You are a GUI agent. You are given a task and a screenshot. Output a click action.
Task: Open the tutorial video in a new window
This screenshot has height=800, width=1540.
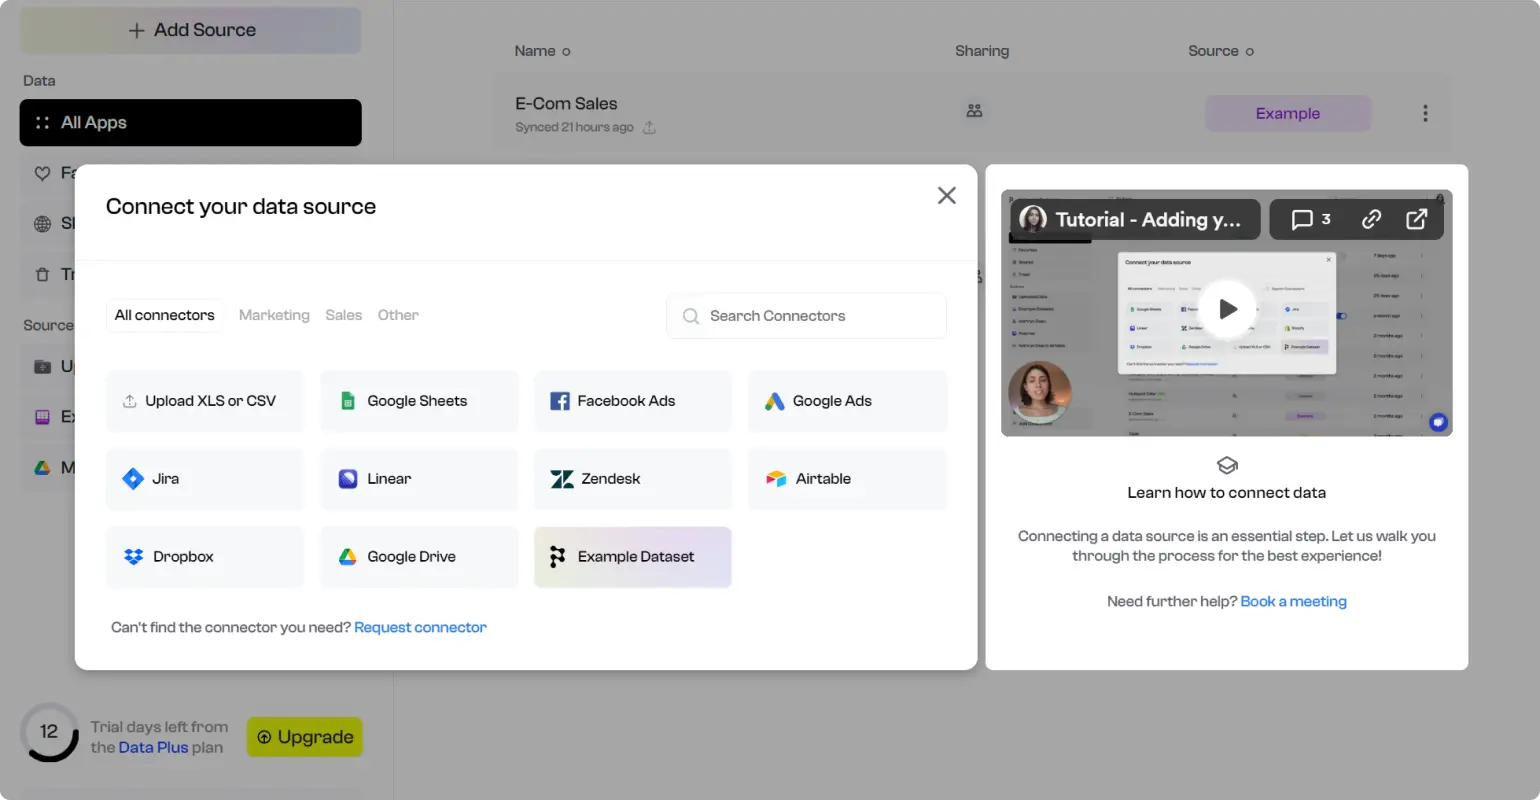1417,218
